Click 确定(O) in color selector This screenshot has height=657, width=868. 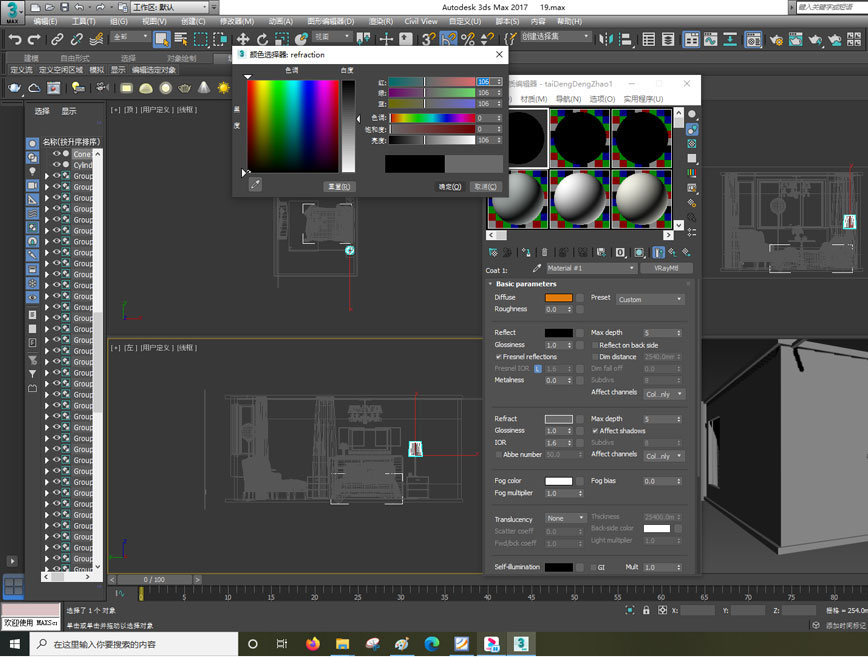[450, 187]
